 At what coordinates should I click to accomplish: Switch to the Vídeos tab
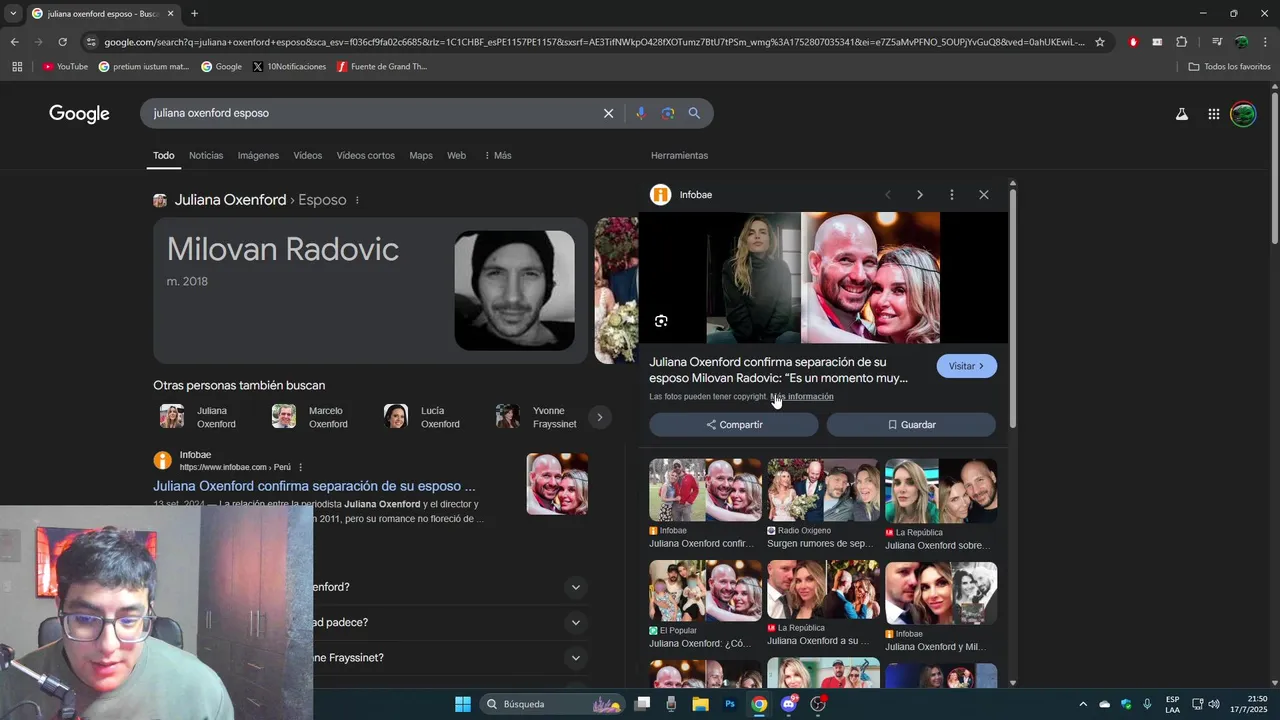point(308,156)
